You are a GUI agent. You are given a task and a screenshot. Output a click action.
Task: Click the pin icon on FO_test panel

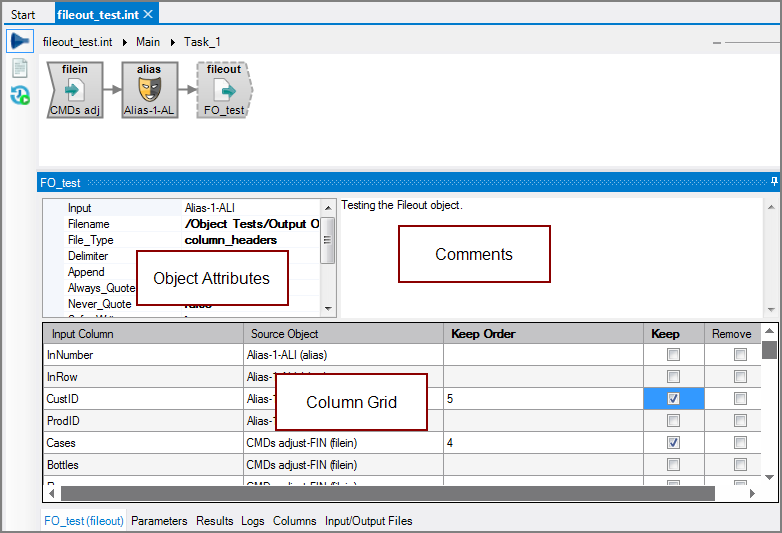coord(774,183)
